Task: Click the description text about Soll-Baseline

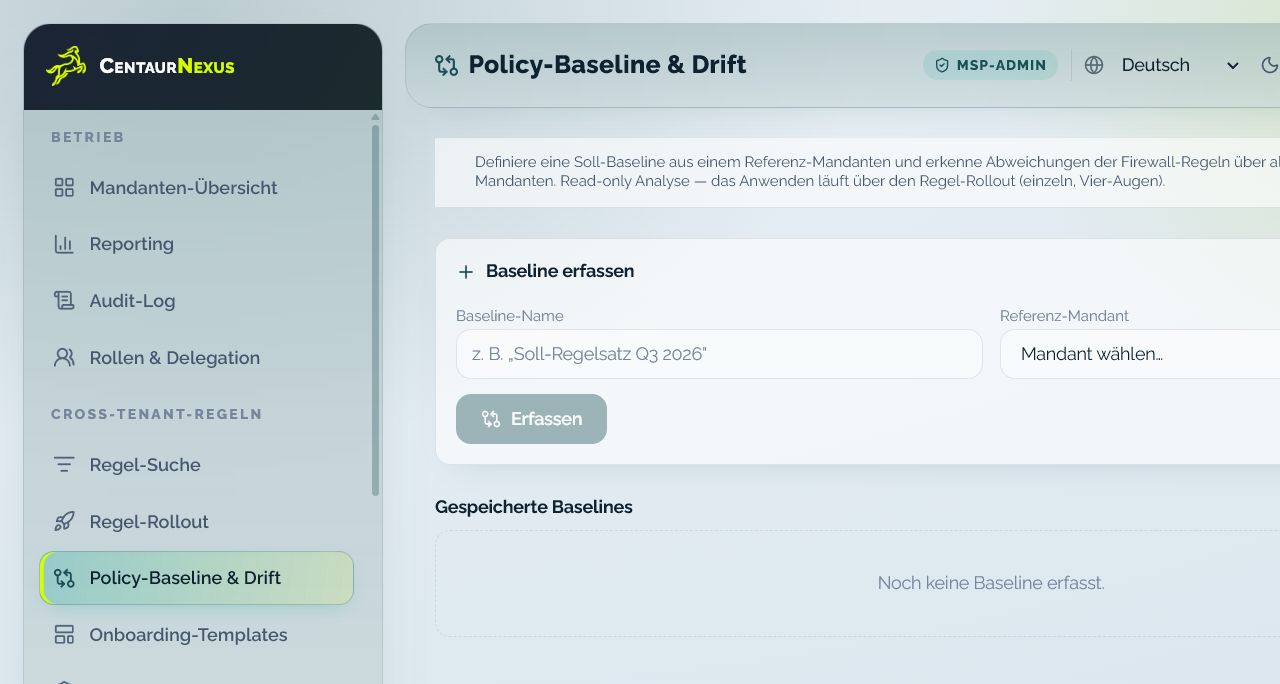Action: click(877, 172)
